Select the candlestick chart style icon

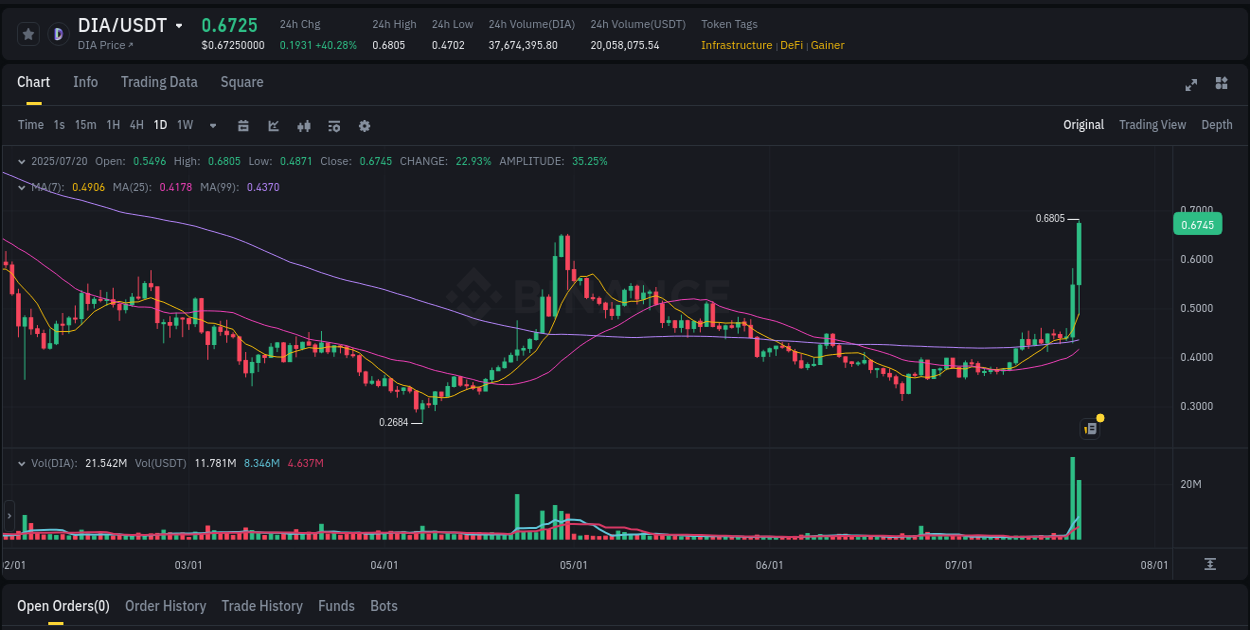click(304, 126)
